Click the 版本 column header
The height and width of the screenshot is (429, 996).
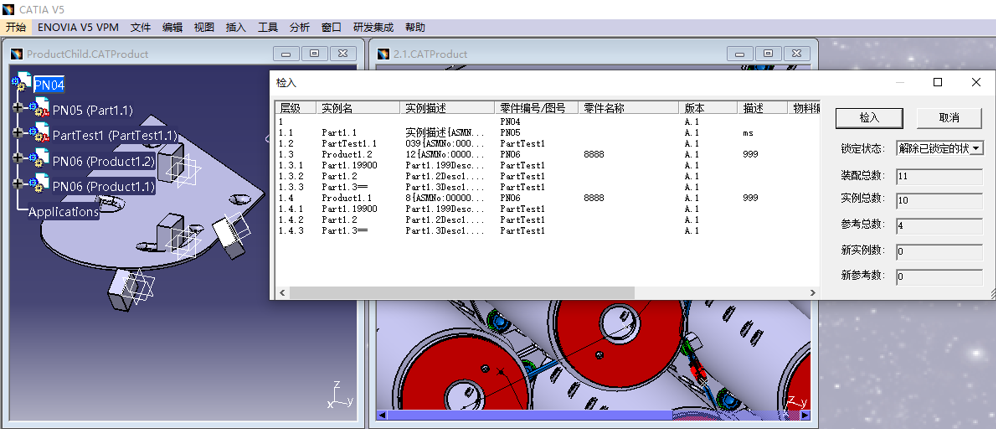point(708,107)
